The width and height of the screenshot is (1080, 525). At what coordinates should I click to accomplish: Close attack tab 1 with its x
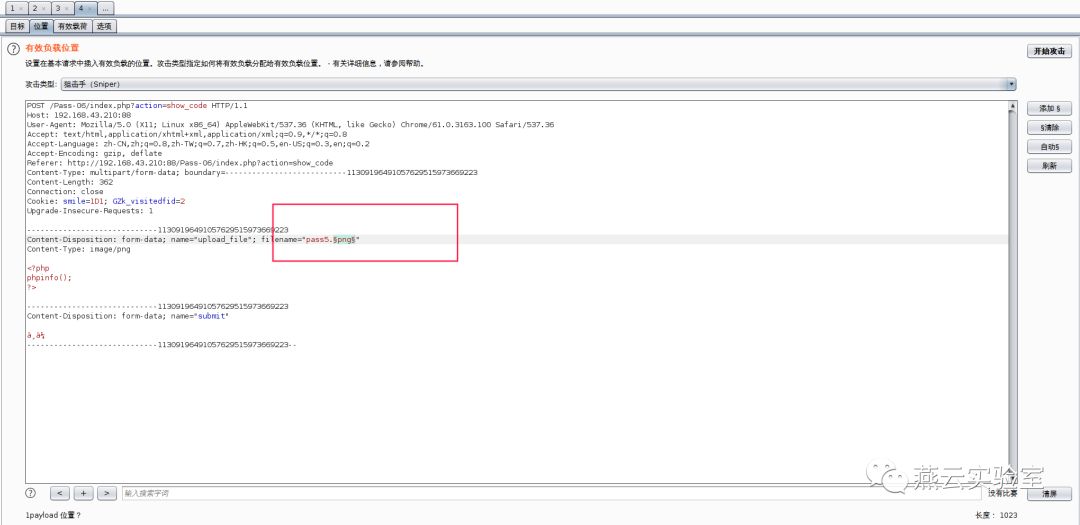23,8
